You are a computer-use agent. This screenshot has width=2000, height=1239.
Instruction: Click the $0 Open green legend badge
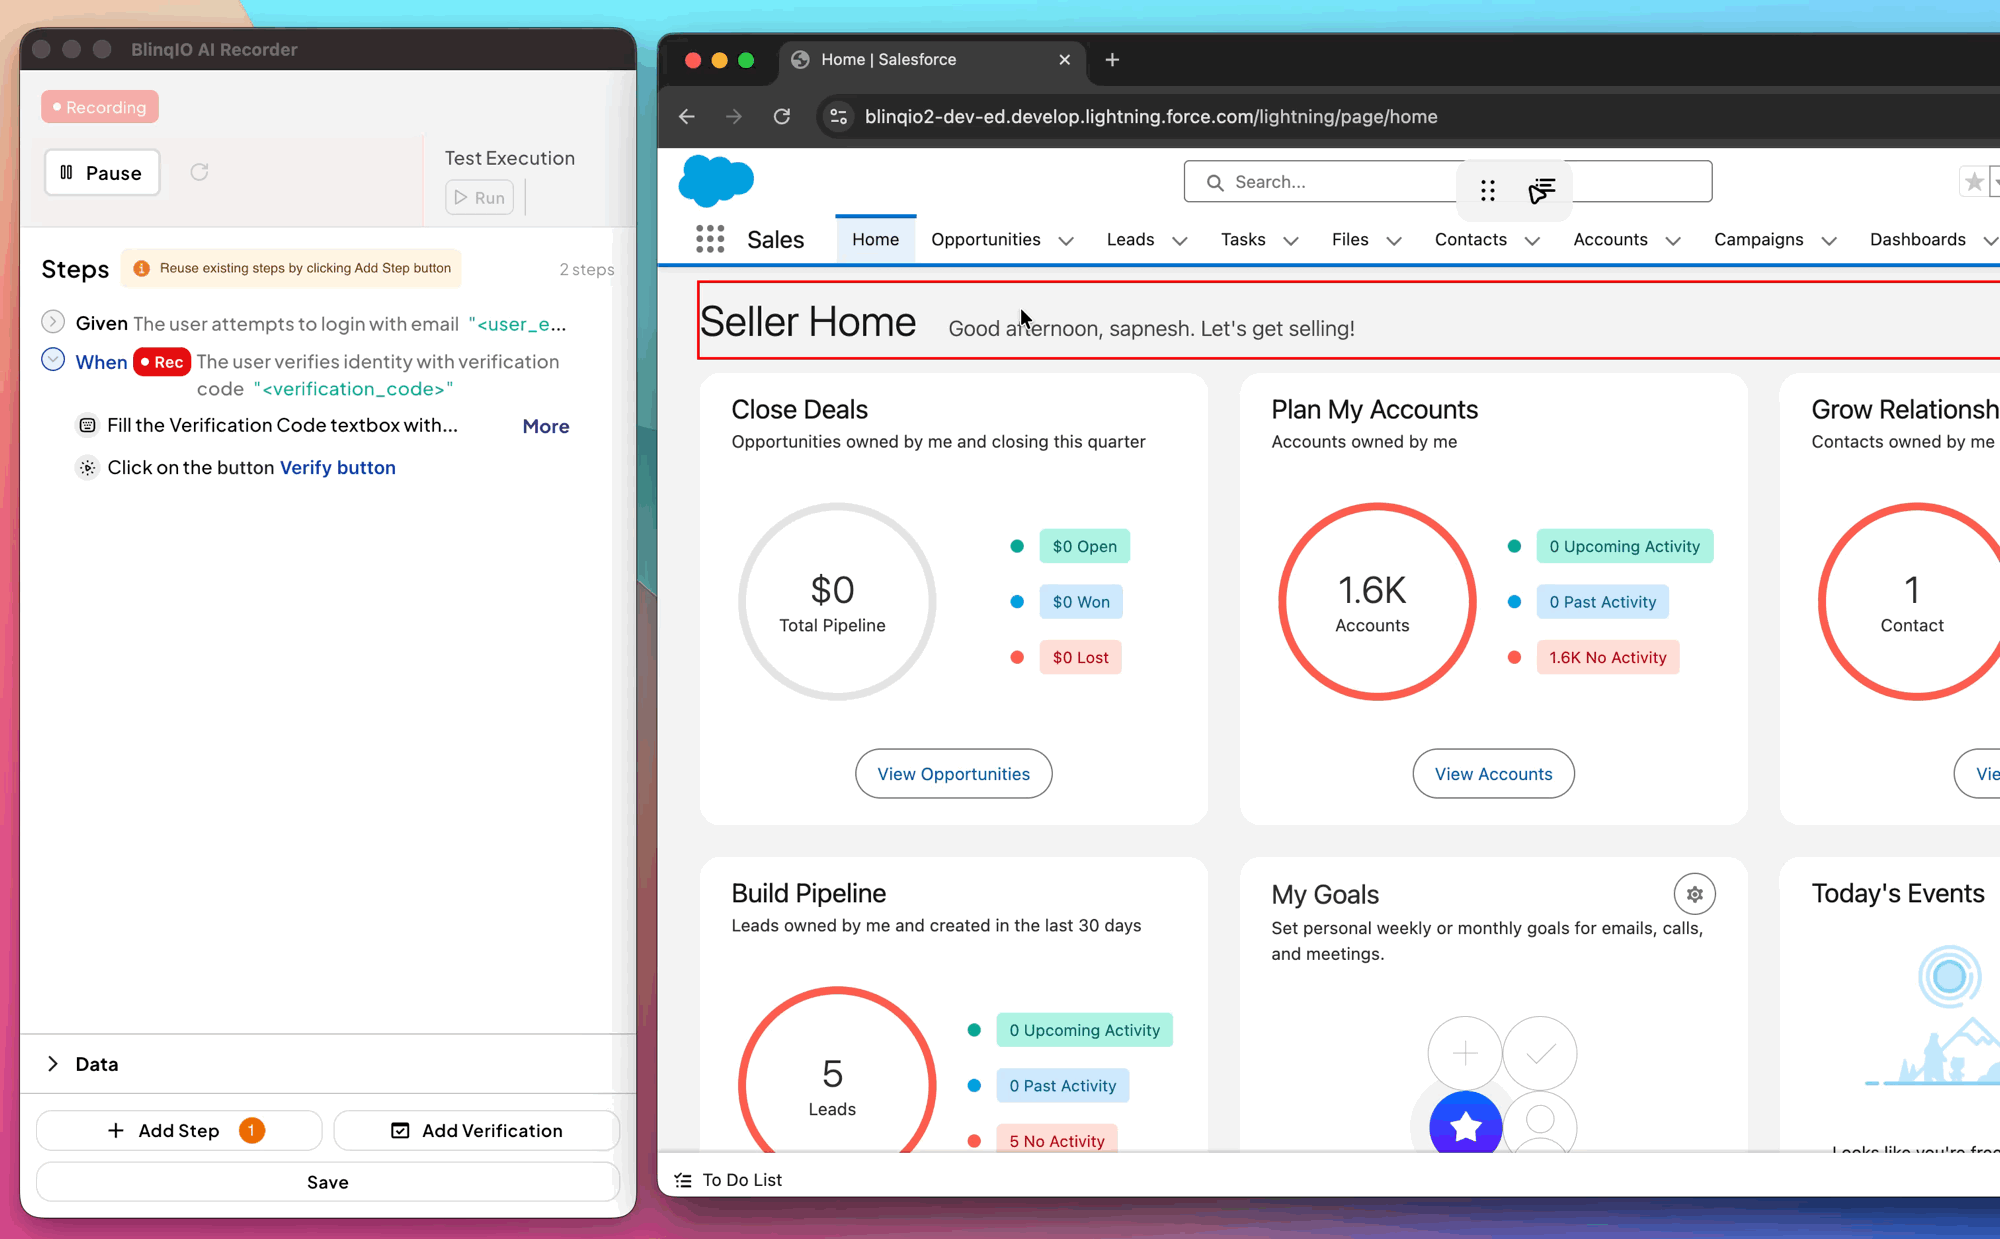pos(1084,546)
